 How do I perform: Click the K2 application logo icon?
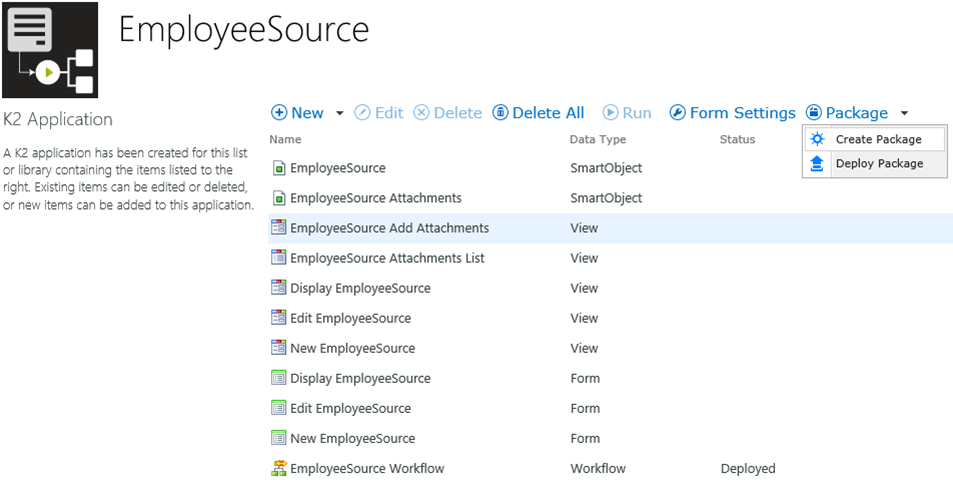coord(50,50)
